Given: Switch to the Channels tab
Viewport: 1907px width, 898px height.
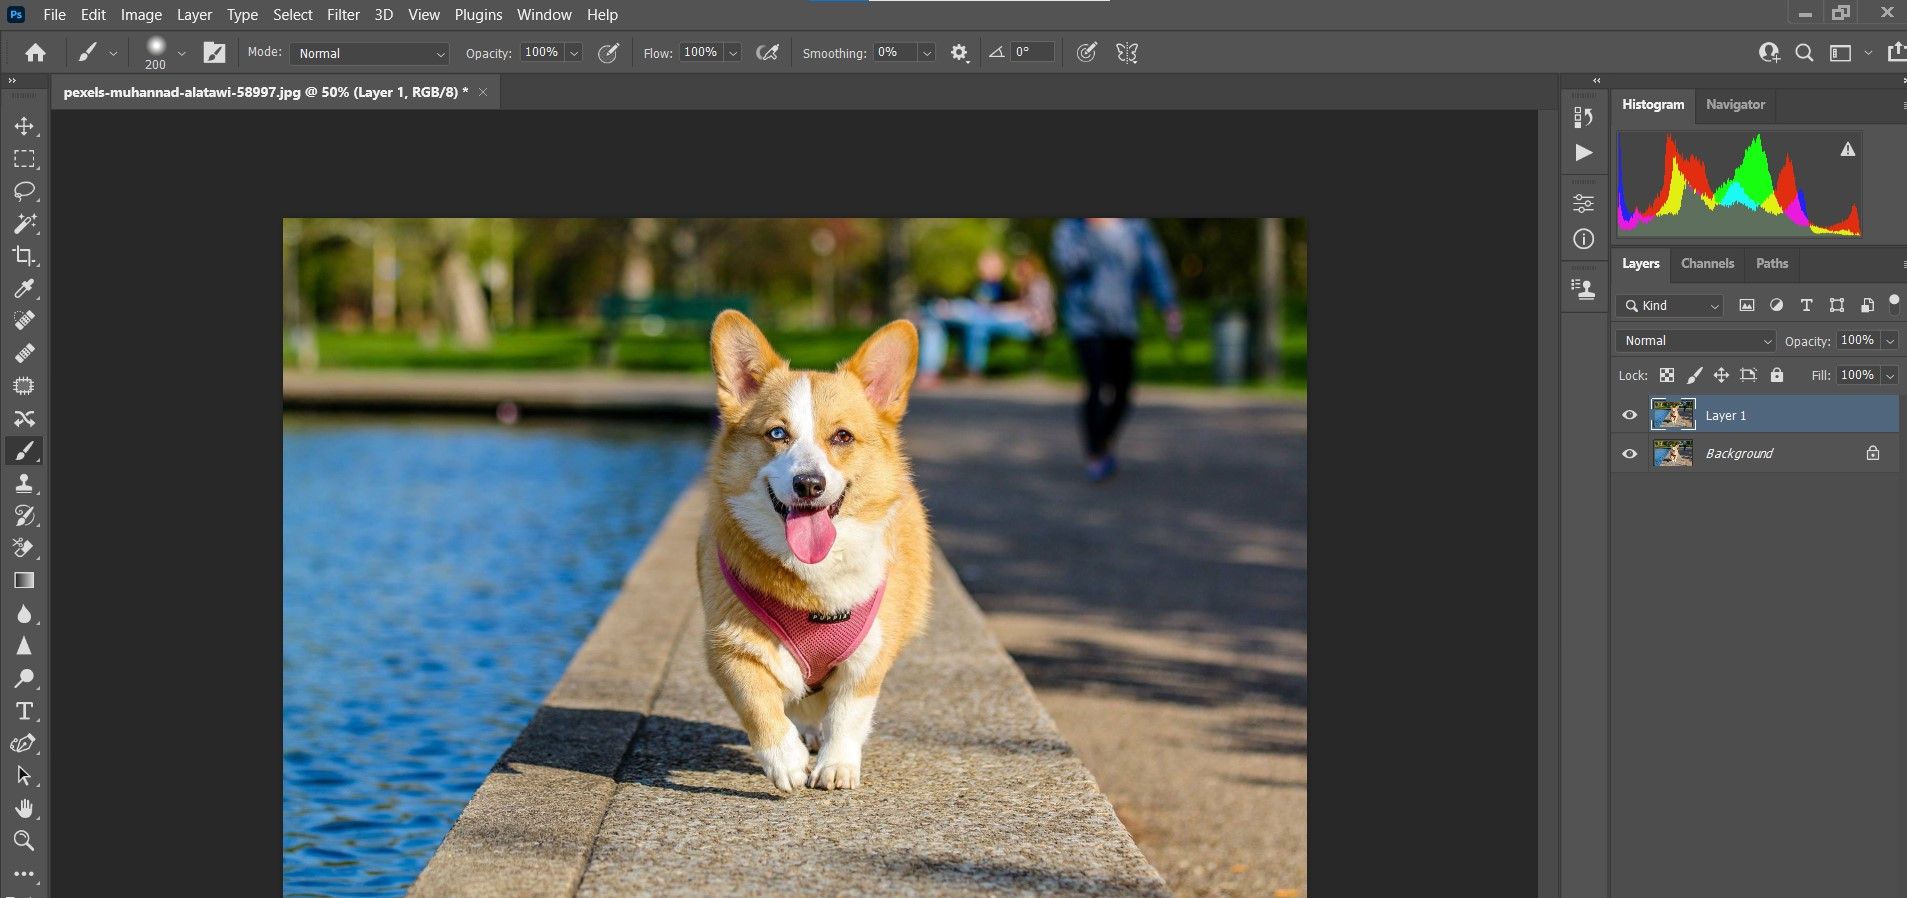Looking at the screenshot, I should click(1706, 264).
